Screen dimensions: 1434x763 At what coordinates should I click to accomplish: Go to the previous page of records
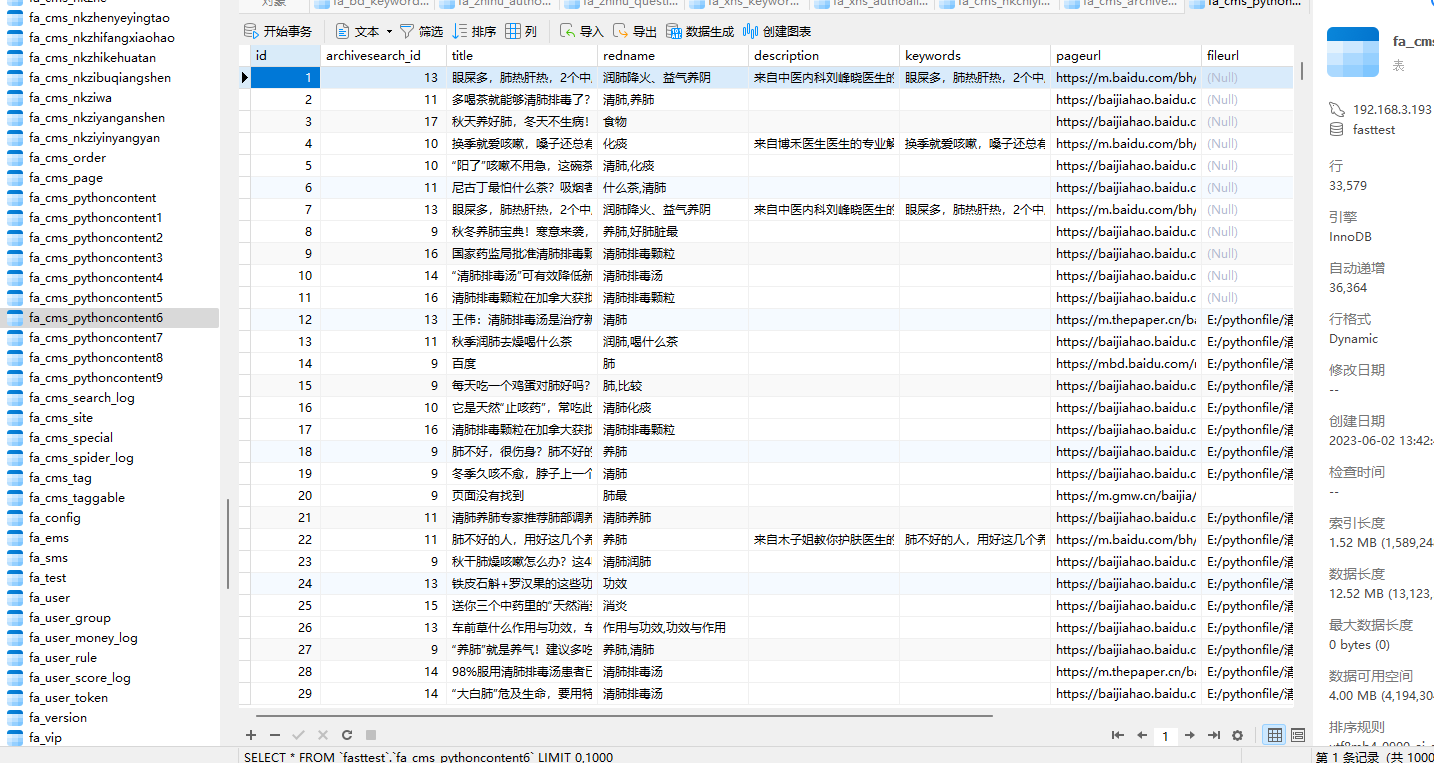[1141, 735]
